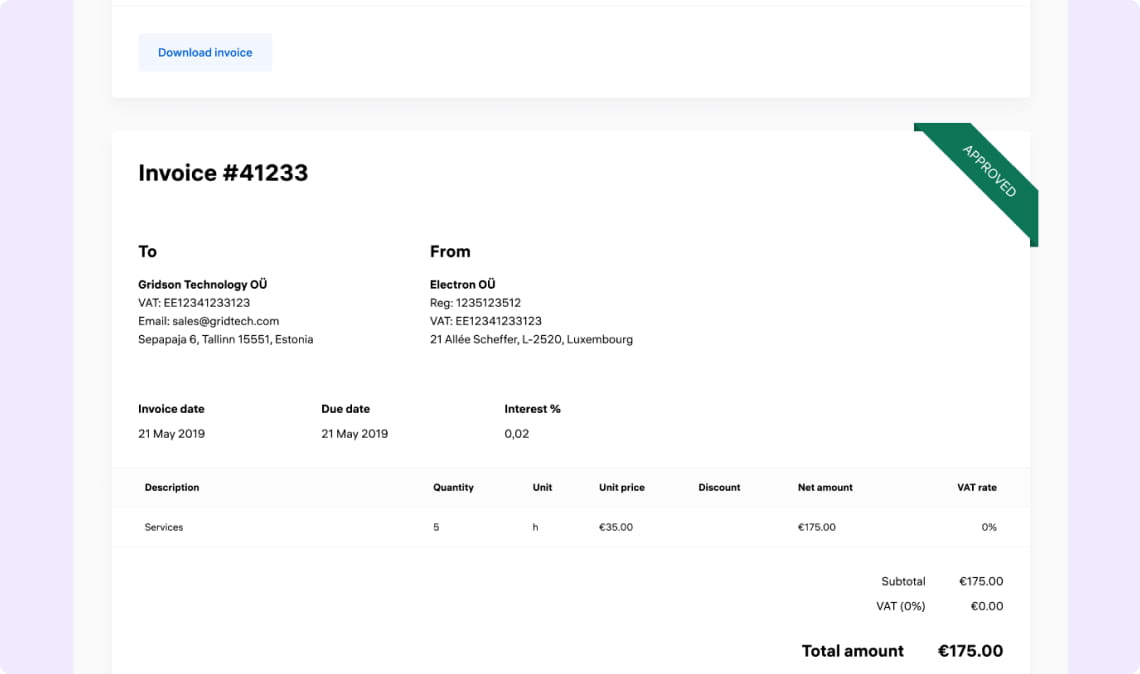Click the Electron OÜ sender name
The width and height of the screenshot is (1140, 674).
point(462,285)
